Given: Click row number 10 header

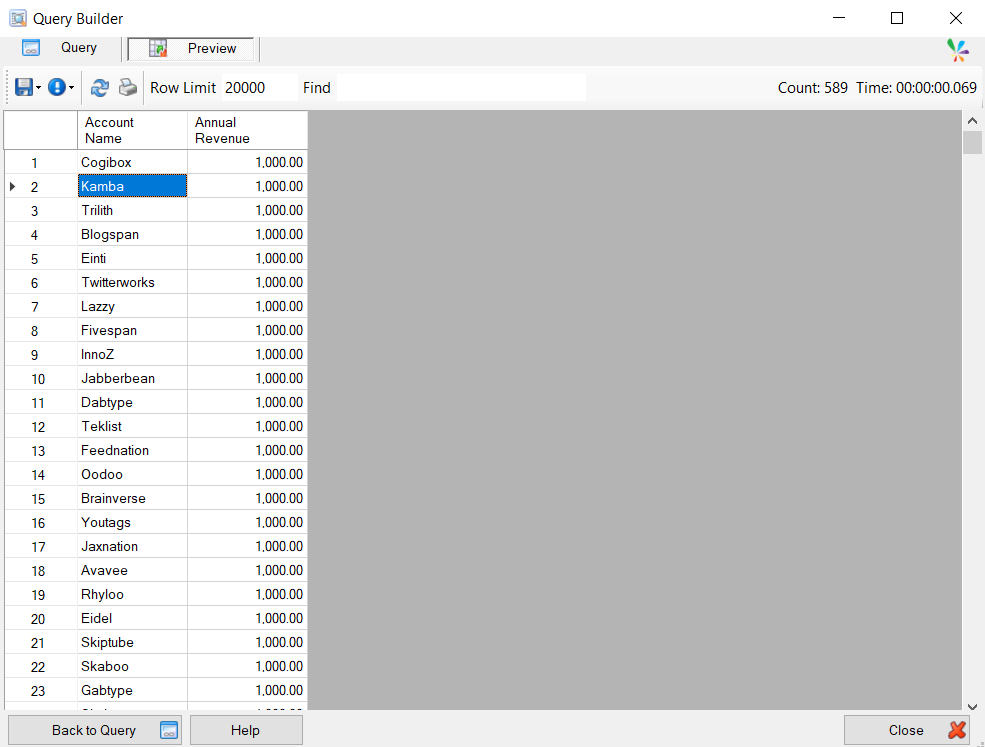Looking at the screenshot, I should coord(41,378).
